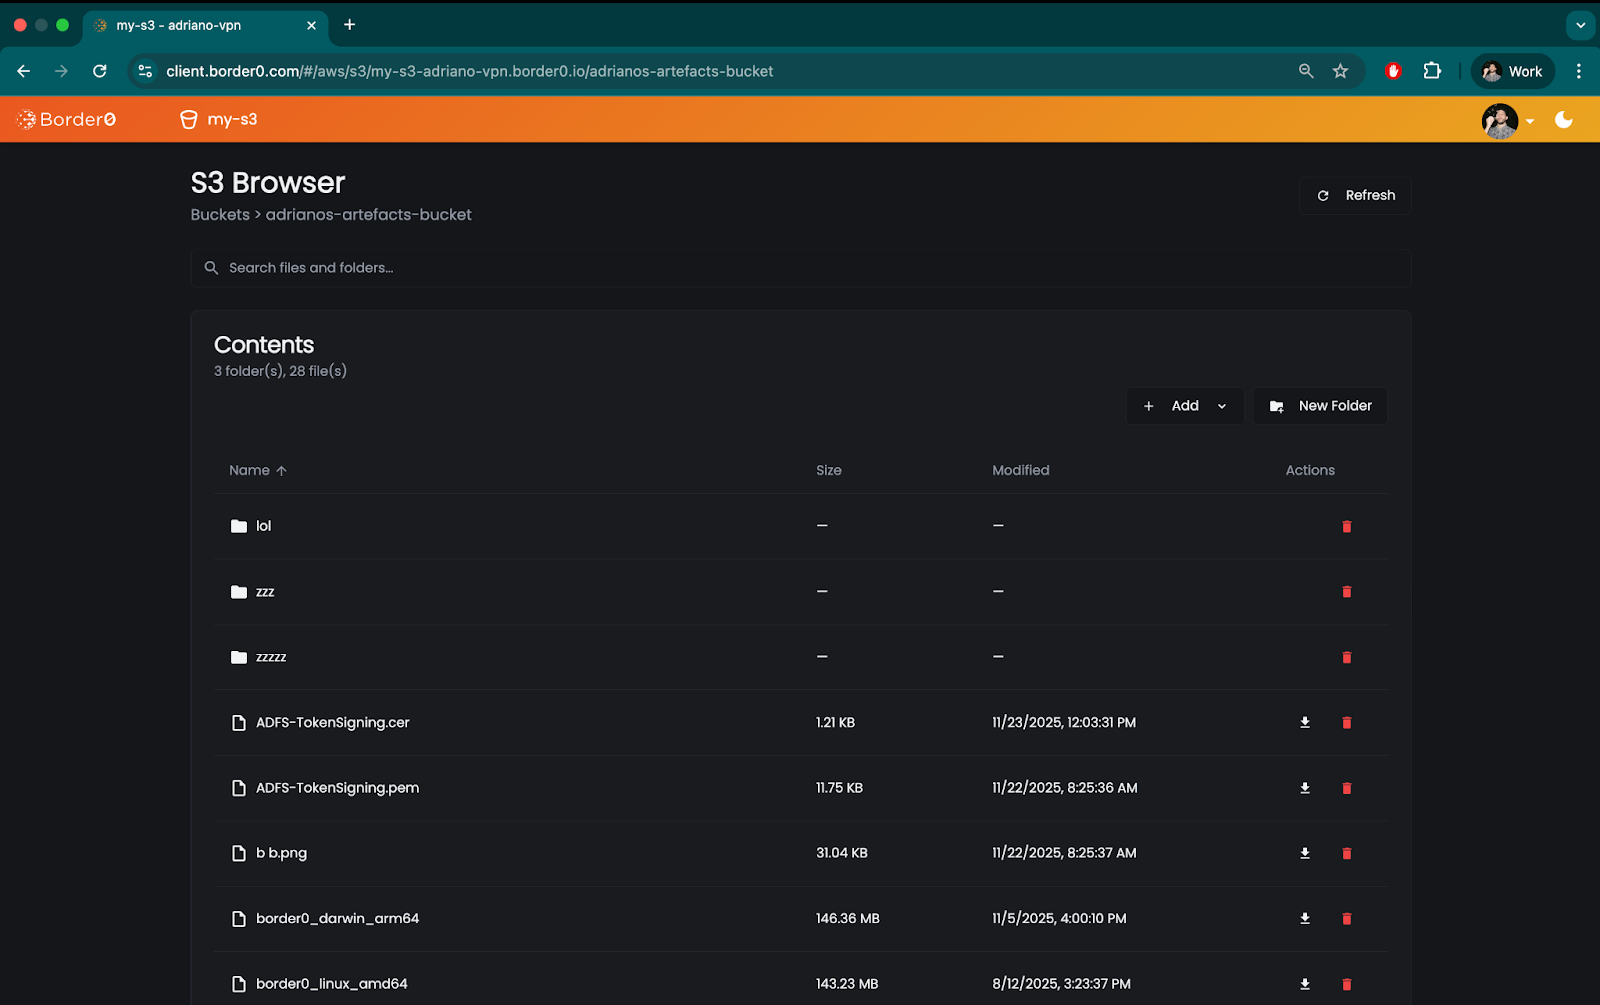Refresh the S3 bucket listing

1355,195
